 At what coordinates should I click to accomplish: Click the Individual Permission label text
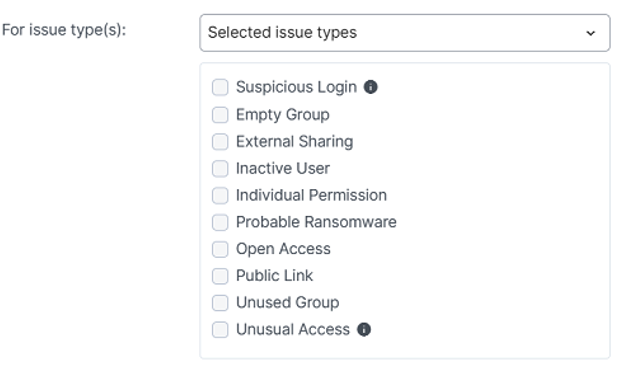coord(311,195)
